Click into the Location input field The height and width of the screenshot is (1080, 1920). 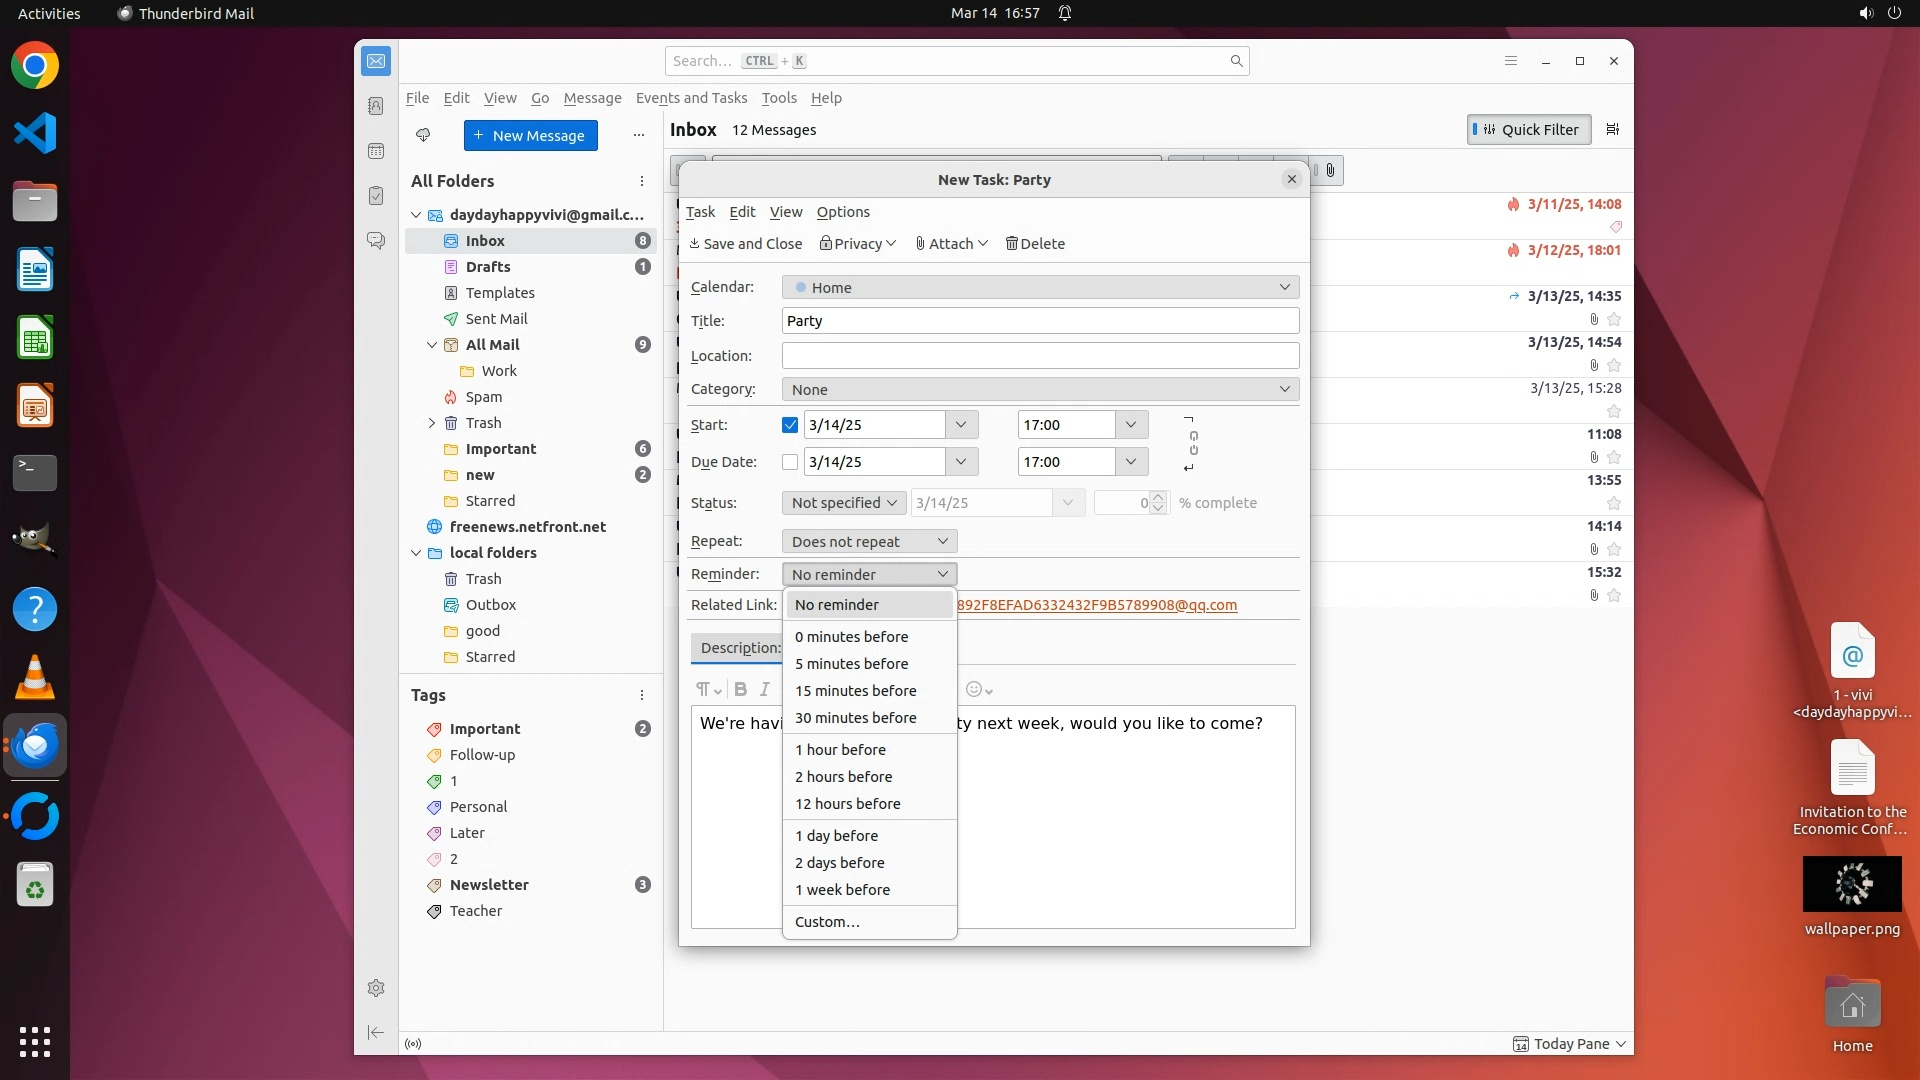pos(1040,355)
